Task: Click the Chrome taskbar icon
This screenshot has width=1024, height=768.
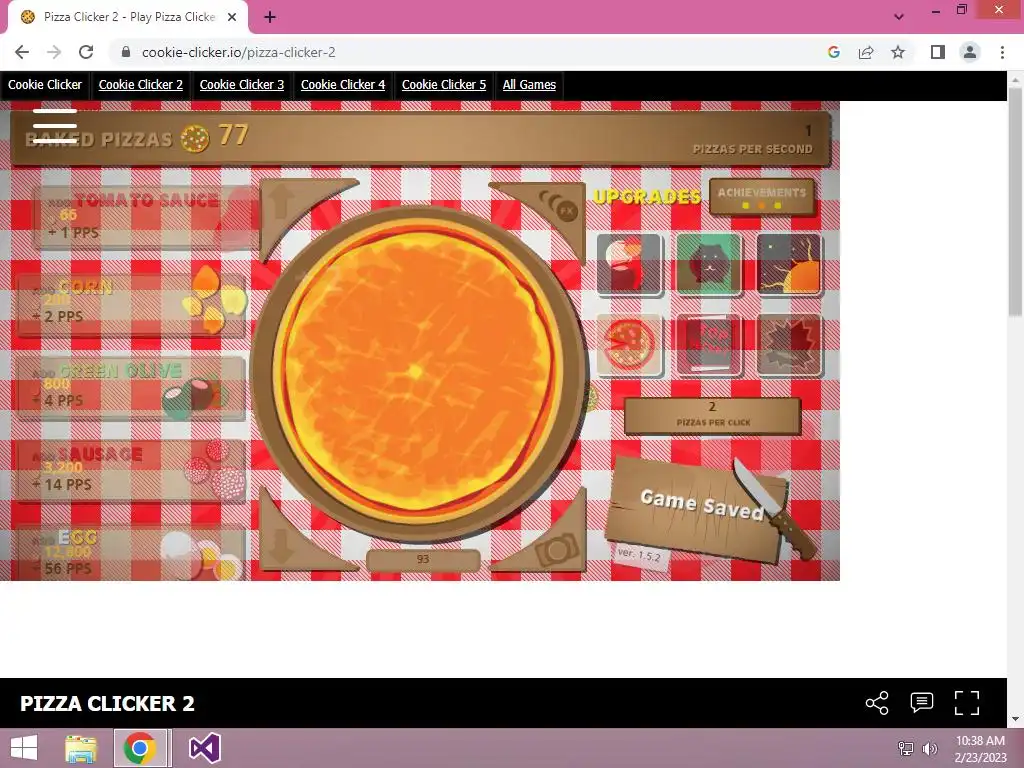Action: pos(140,748)
